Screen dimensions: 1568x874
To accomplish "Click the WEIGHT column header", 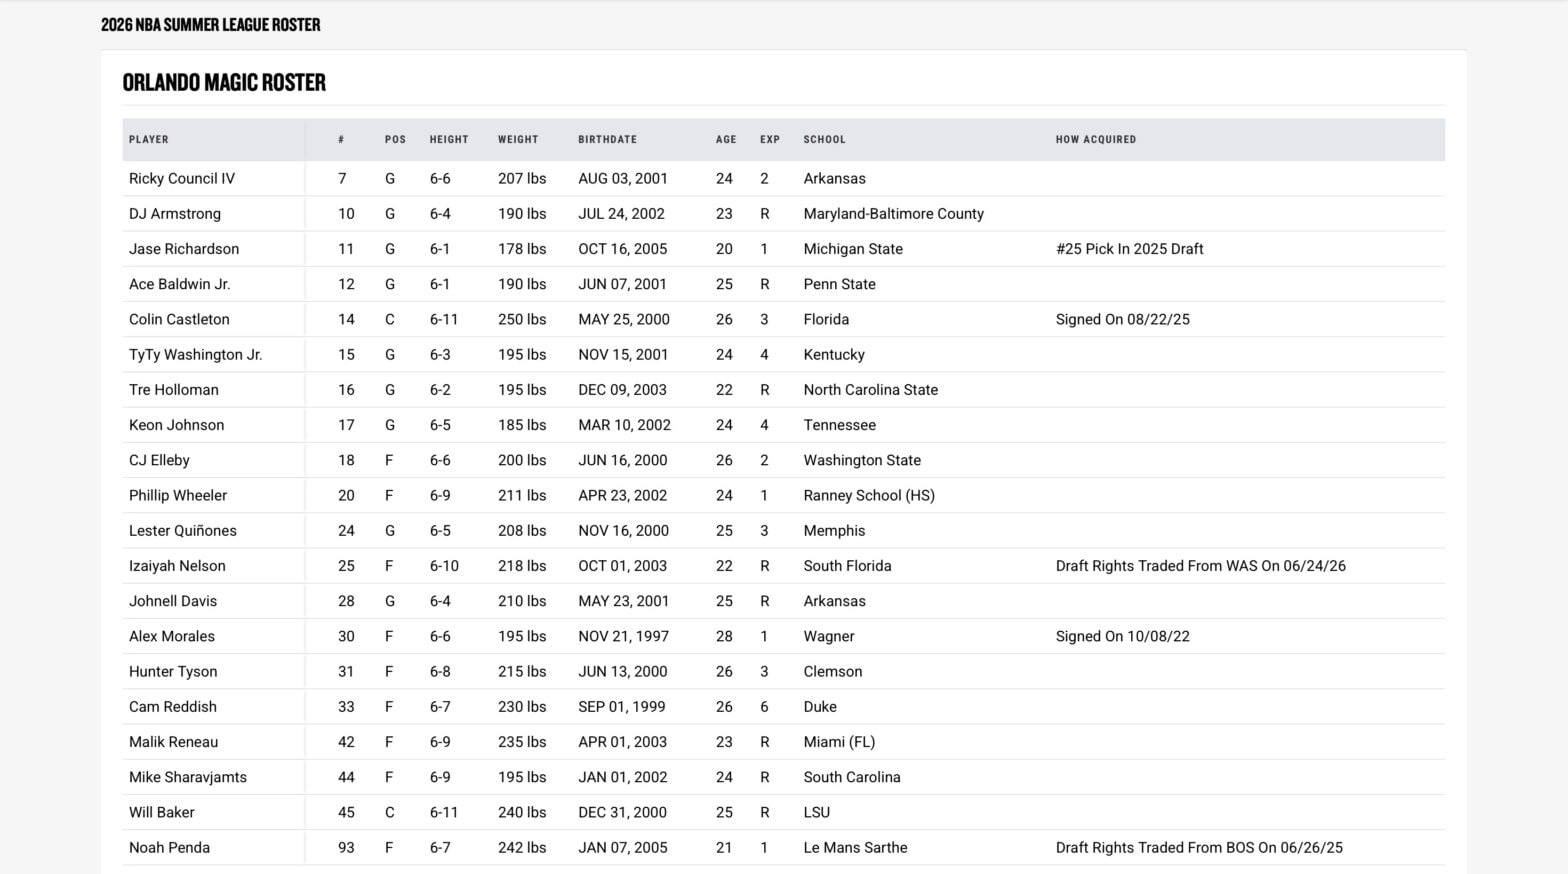I will (x=518, y=140).
